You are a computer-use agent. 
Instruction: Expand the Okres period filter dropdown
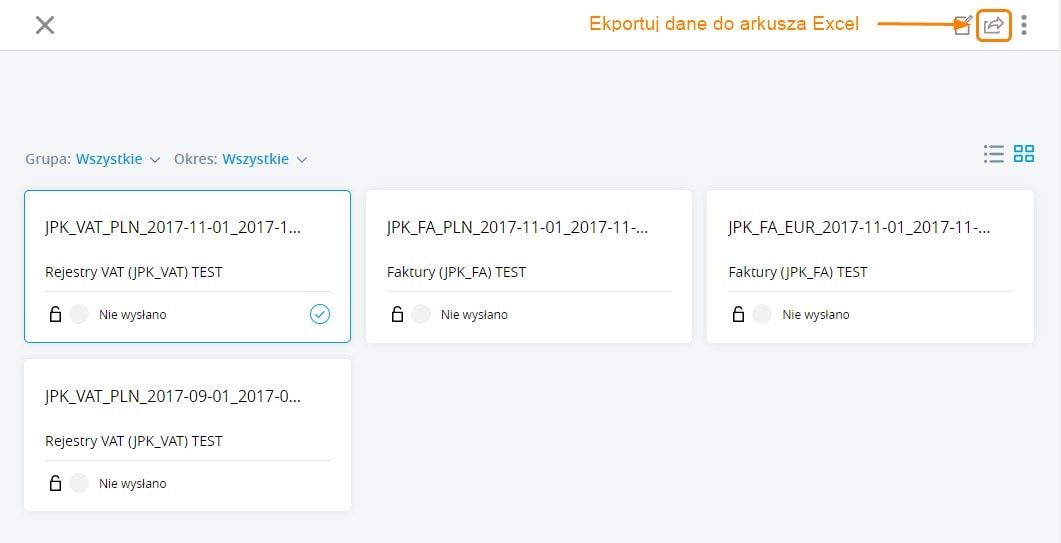pyautogui.click(x=264, y=159)
